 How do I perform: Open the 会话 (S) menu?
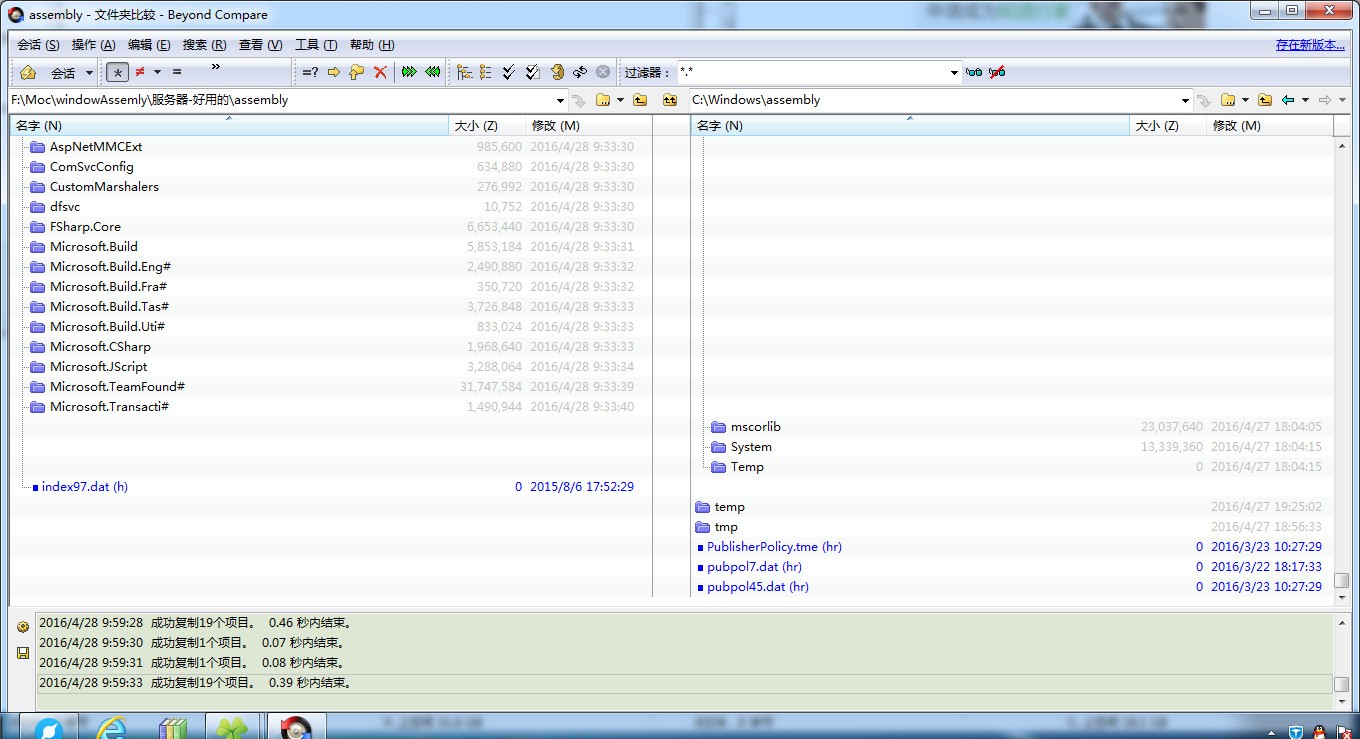[x=38, y=45]
